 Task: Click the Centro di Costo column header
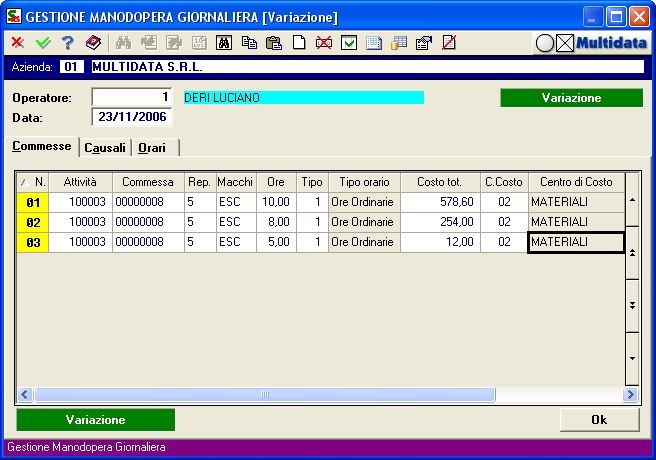click(x=577, y=182)
